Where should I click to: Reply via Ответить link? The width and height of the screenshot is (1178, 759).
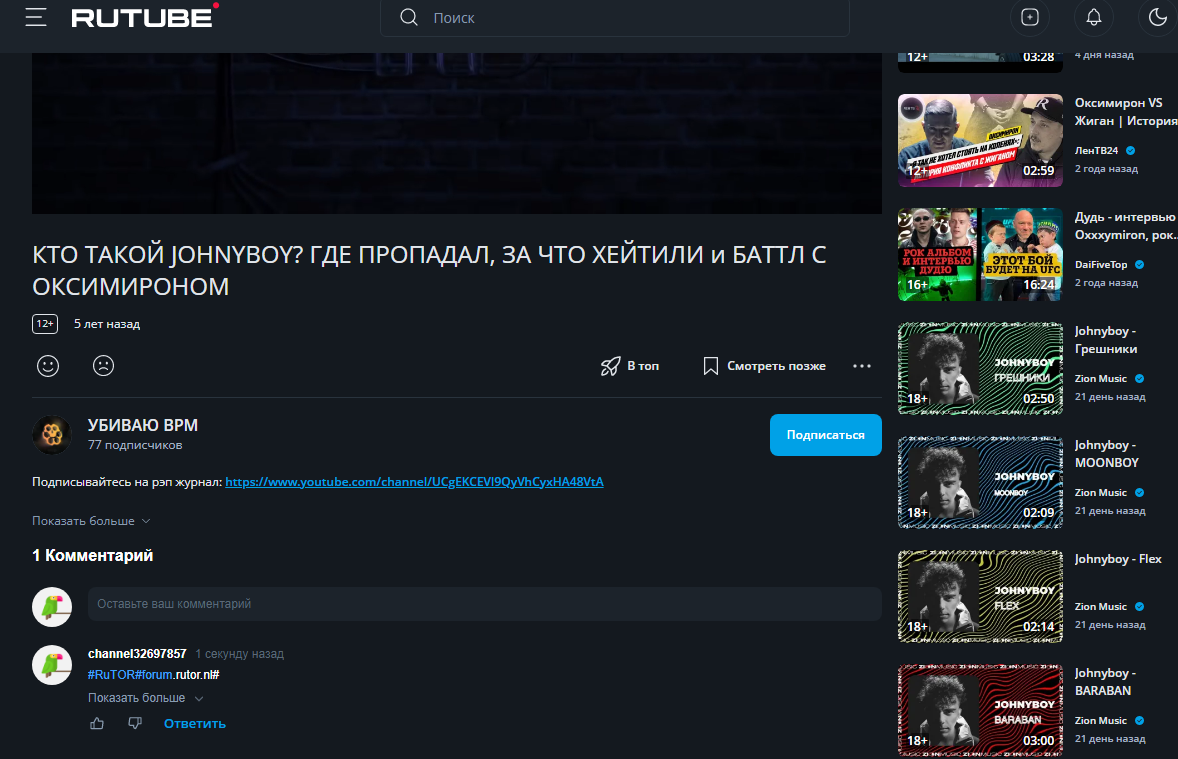[195, 724]
